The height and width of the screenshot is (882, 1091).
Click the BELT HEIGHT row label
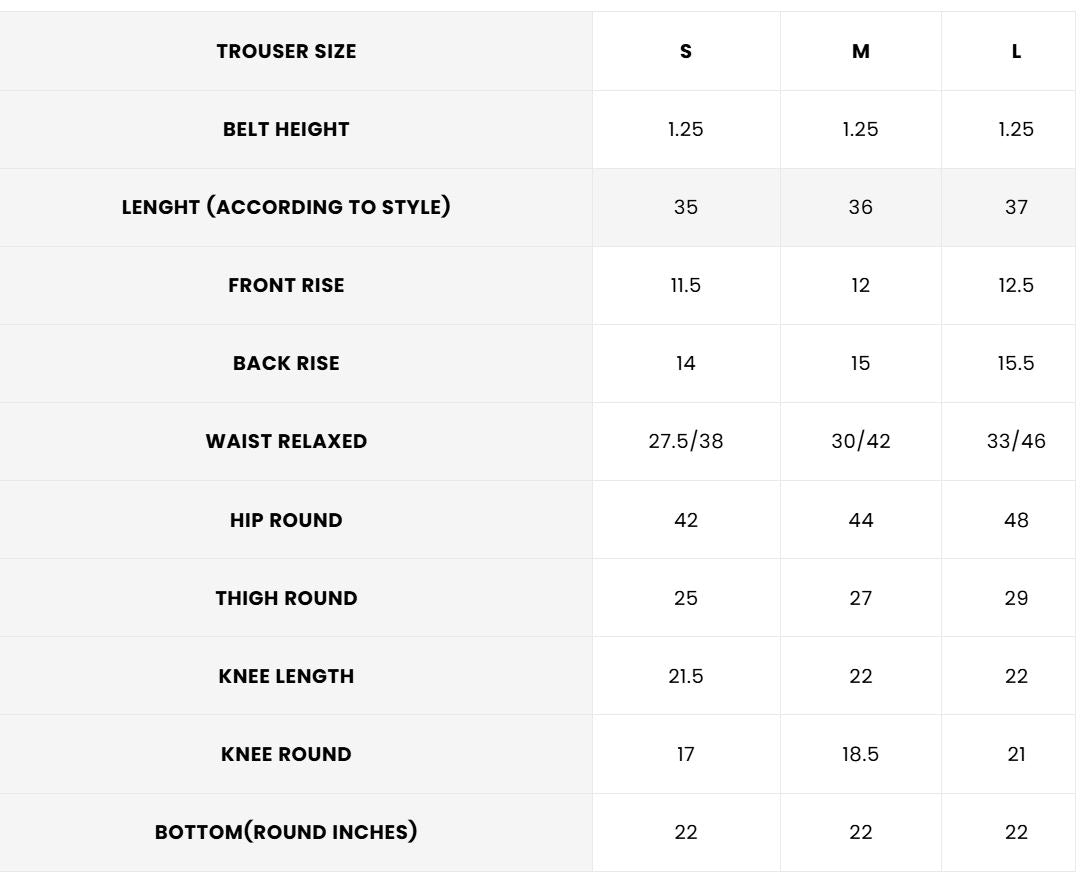pyautogui.click(x=286, y=129)
